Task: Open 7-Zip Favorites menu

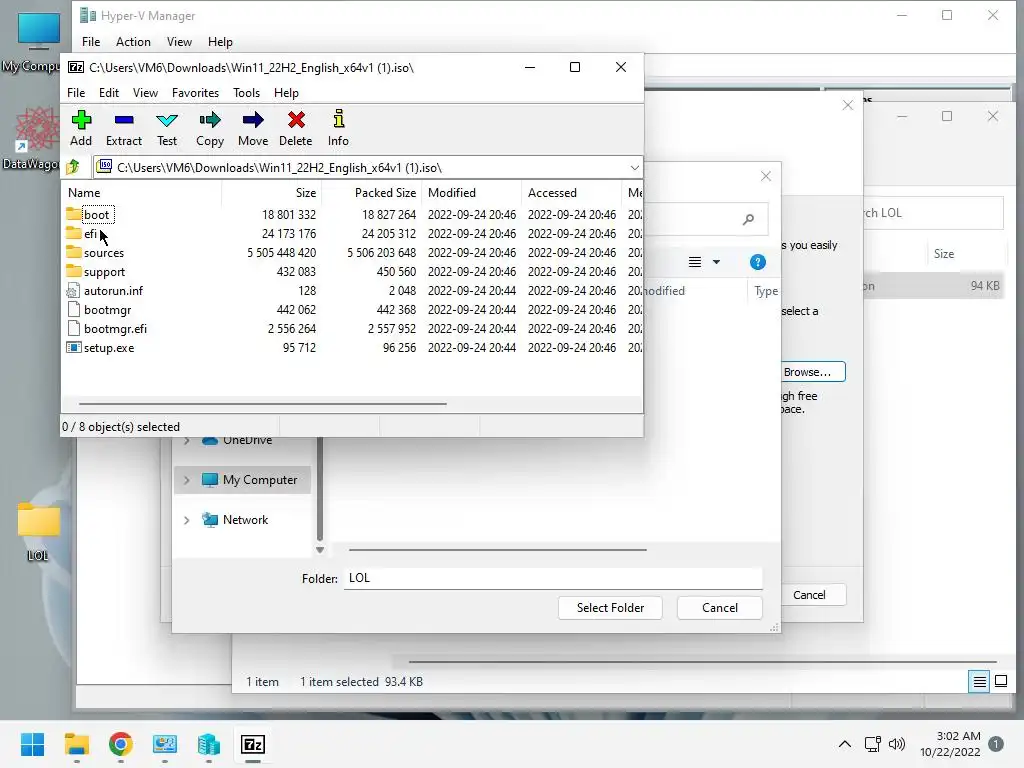Action: pyautogui.click(x=195, y=93)
